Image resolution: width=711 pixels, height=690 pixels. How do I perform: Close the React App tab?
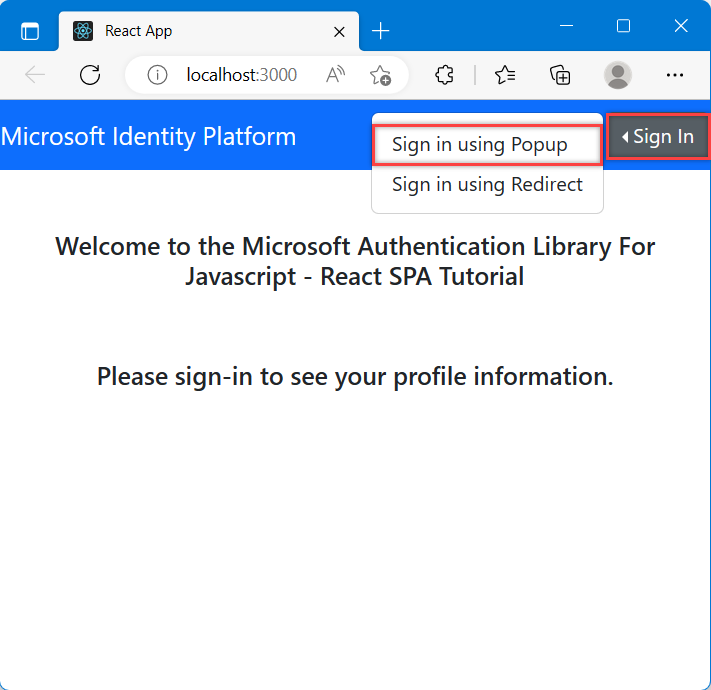339,32
